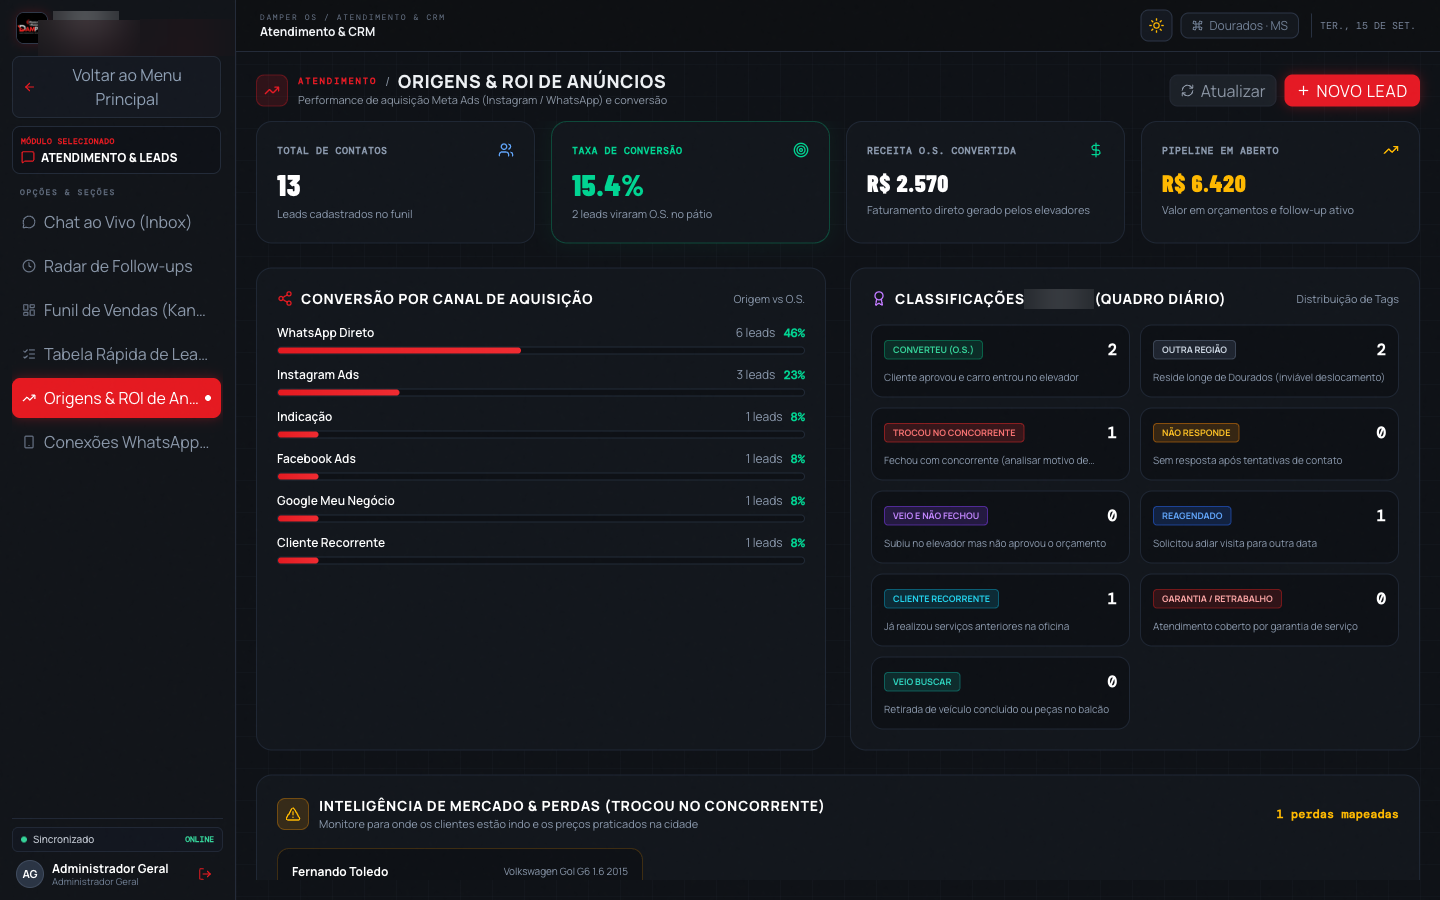
Task: Open Funil de Vendas Kanban section
Action: point(116,310)
